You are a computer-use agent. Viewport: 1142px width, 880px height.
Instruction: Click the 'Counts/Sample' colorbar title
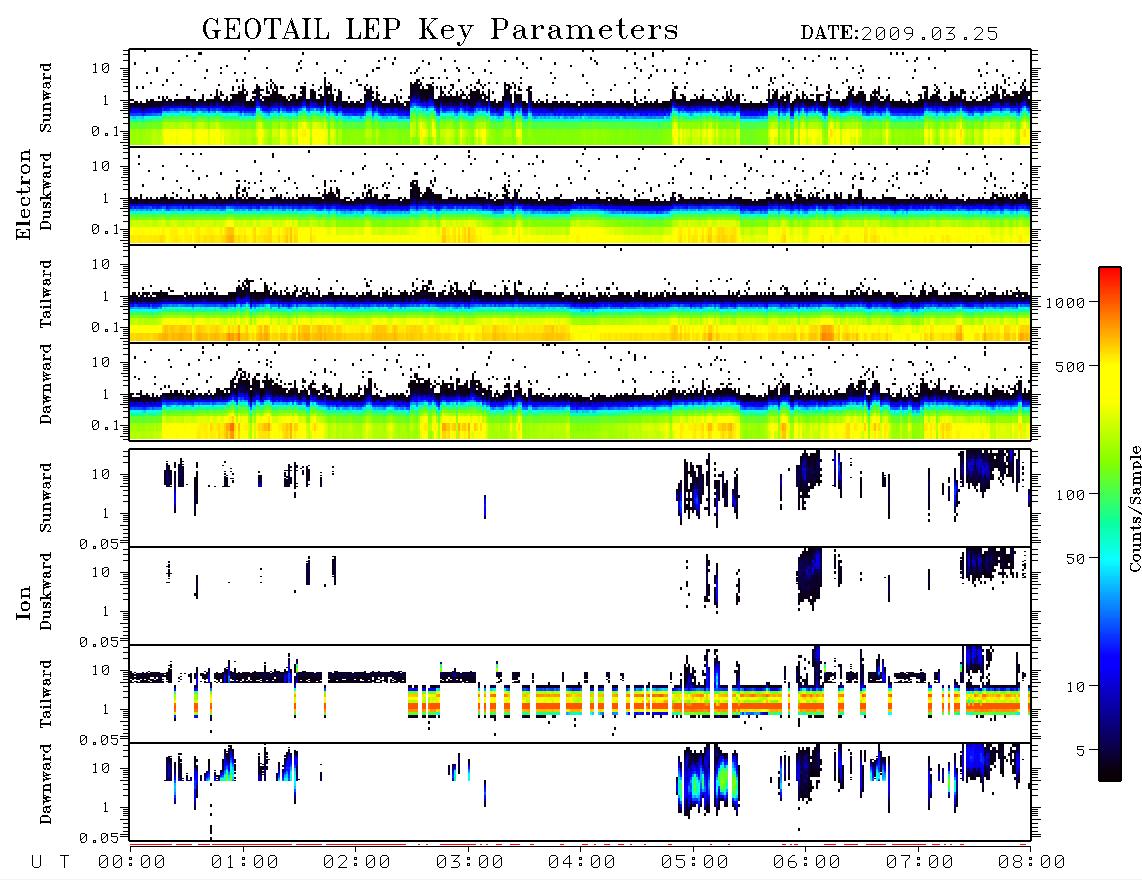[x=1134, y=508]
